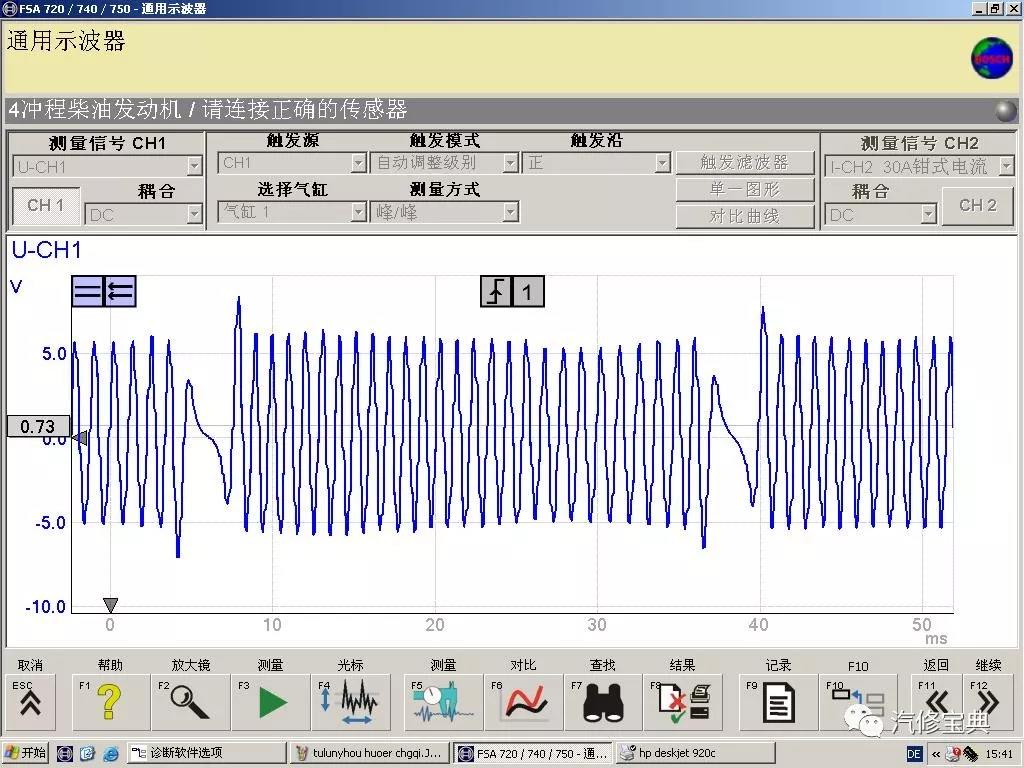This screenshot has height=768, width=1024.
Task: Toggle the CH 2 channel button
Action: coord(978,205)
